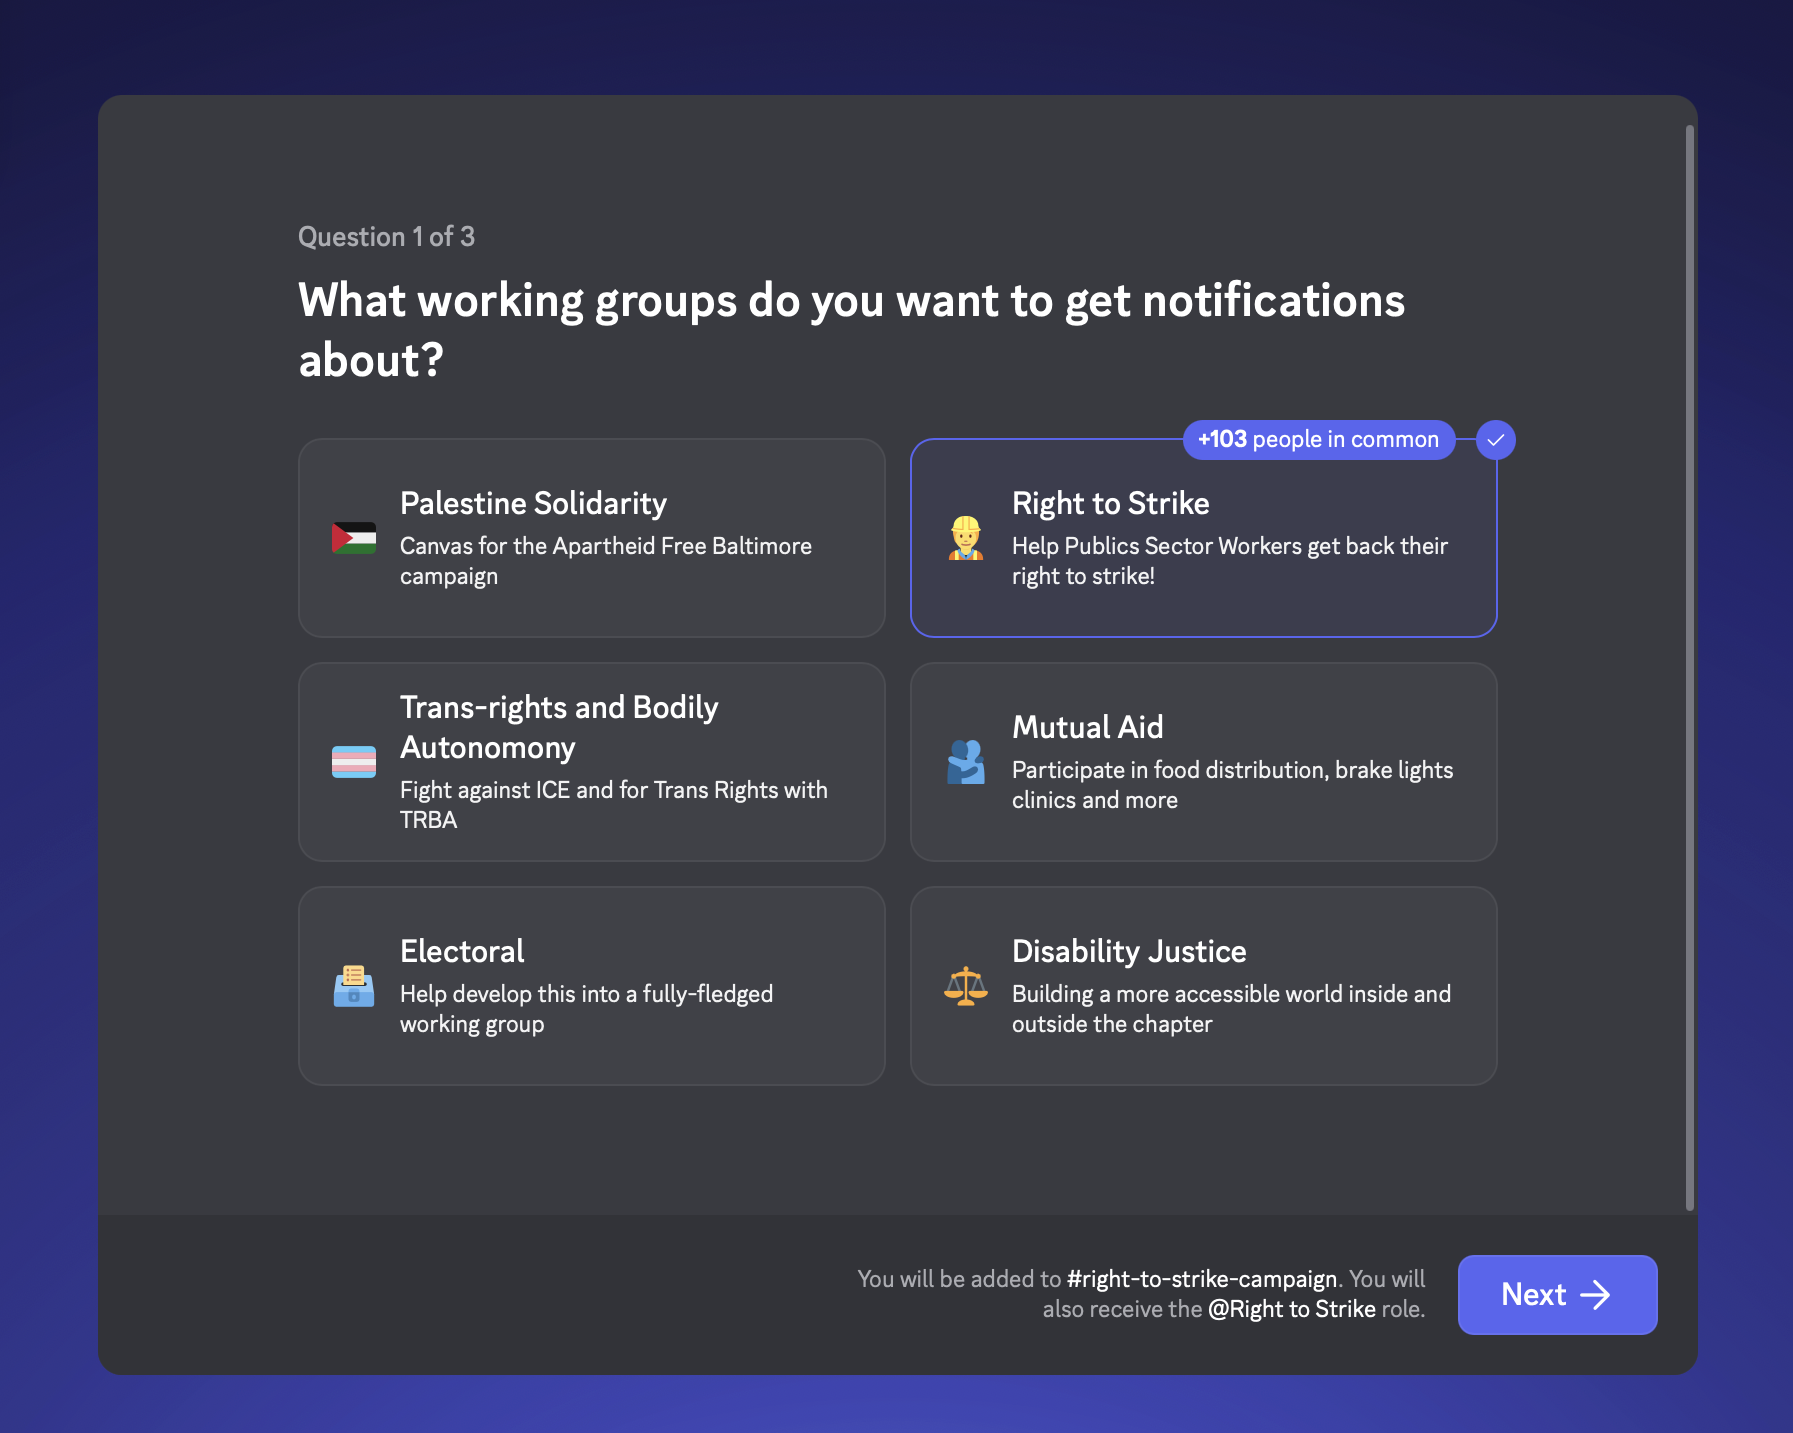
Task: Toggle the Electoral working group option
Action: (x=592, y=986)
